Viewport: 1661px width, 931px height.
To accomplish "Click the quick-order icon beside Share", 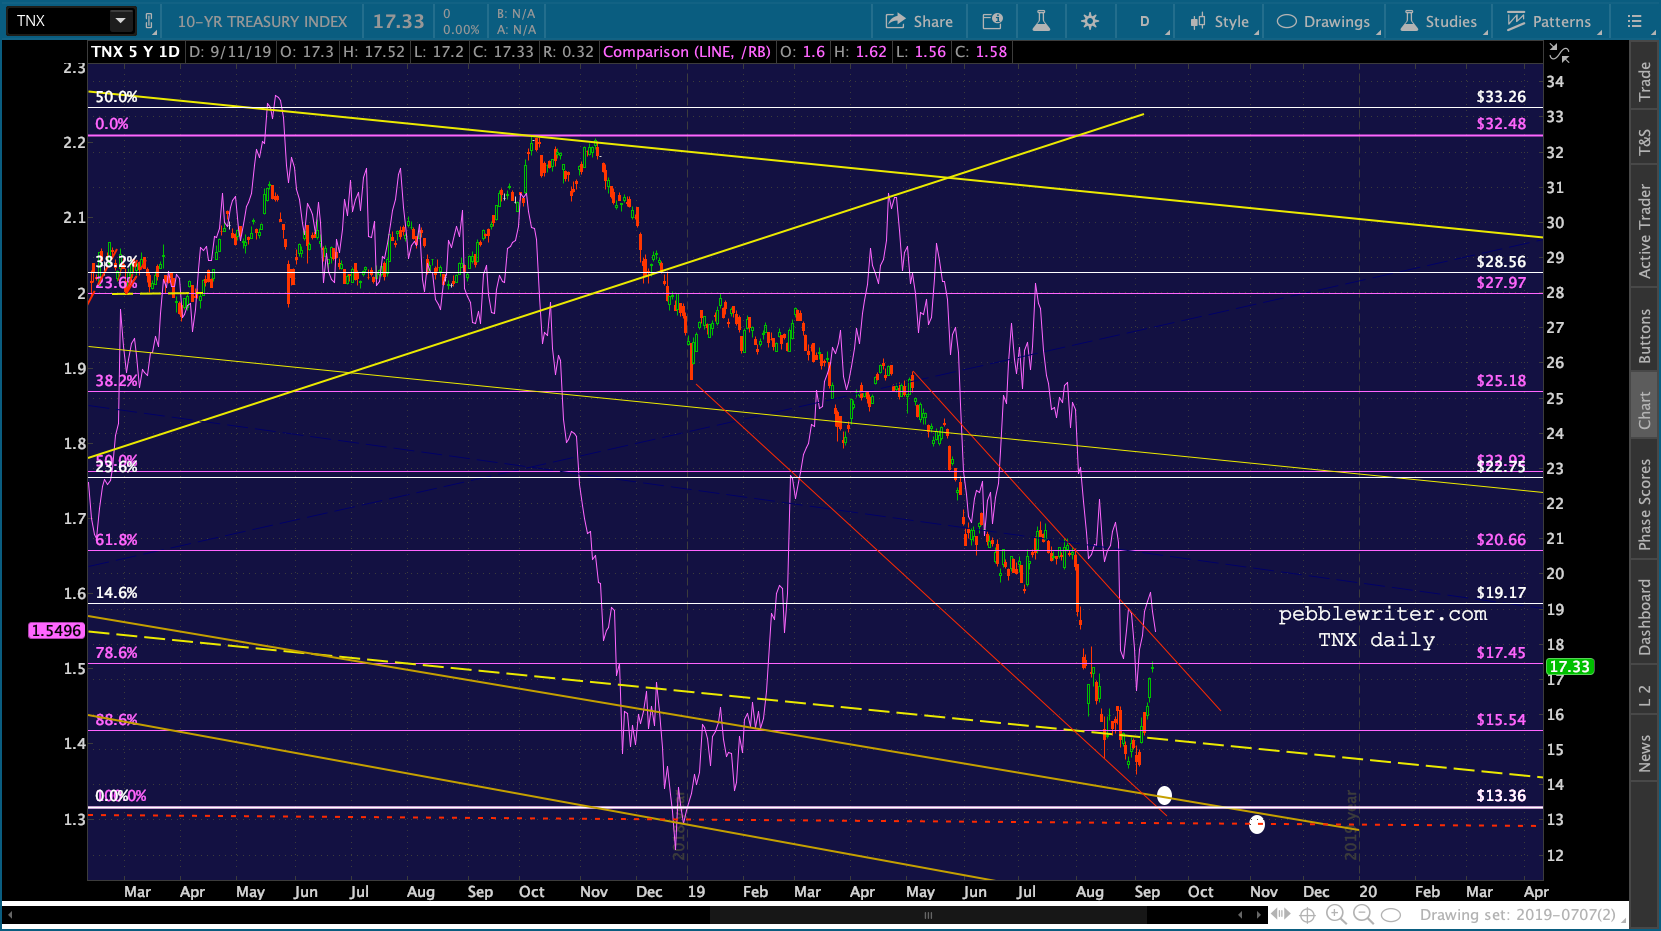I will click(992, 21).
